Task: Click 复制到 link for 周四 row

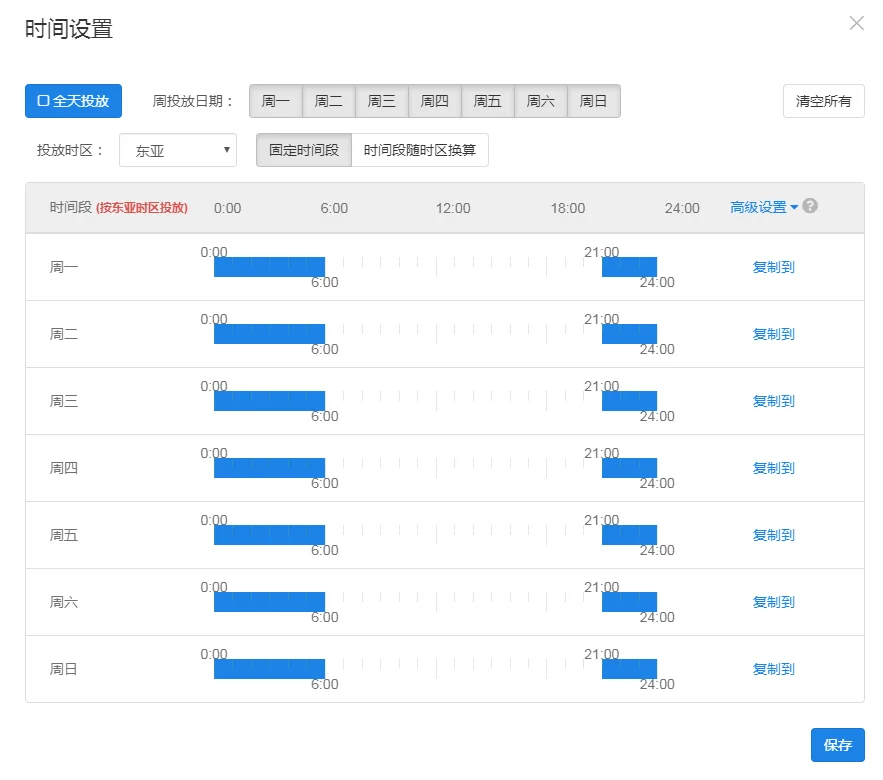Action: click(x=773, y=468)
